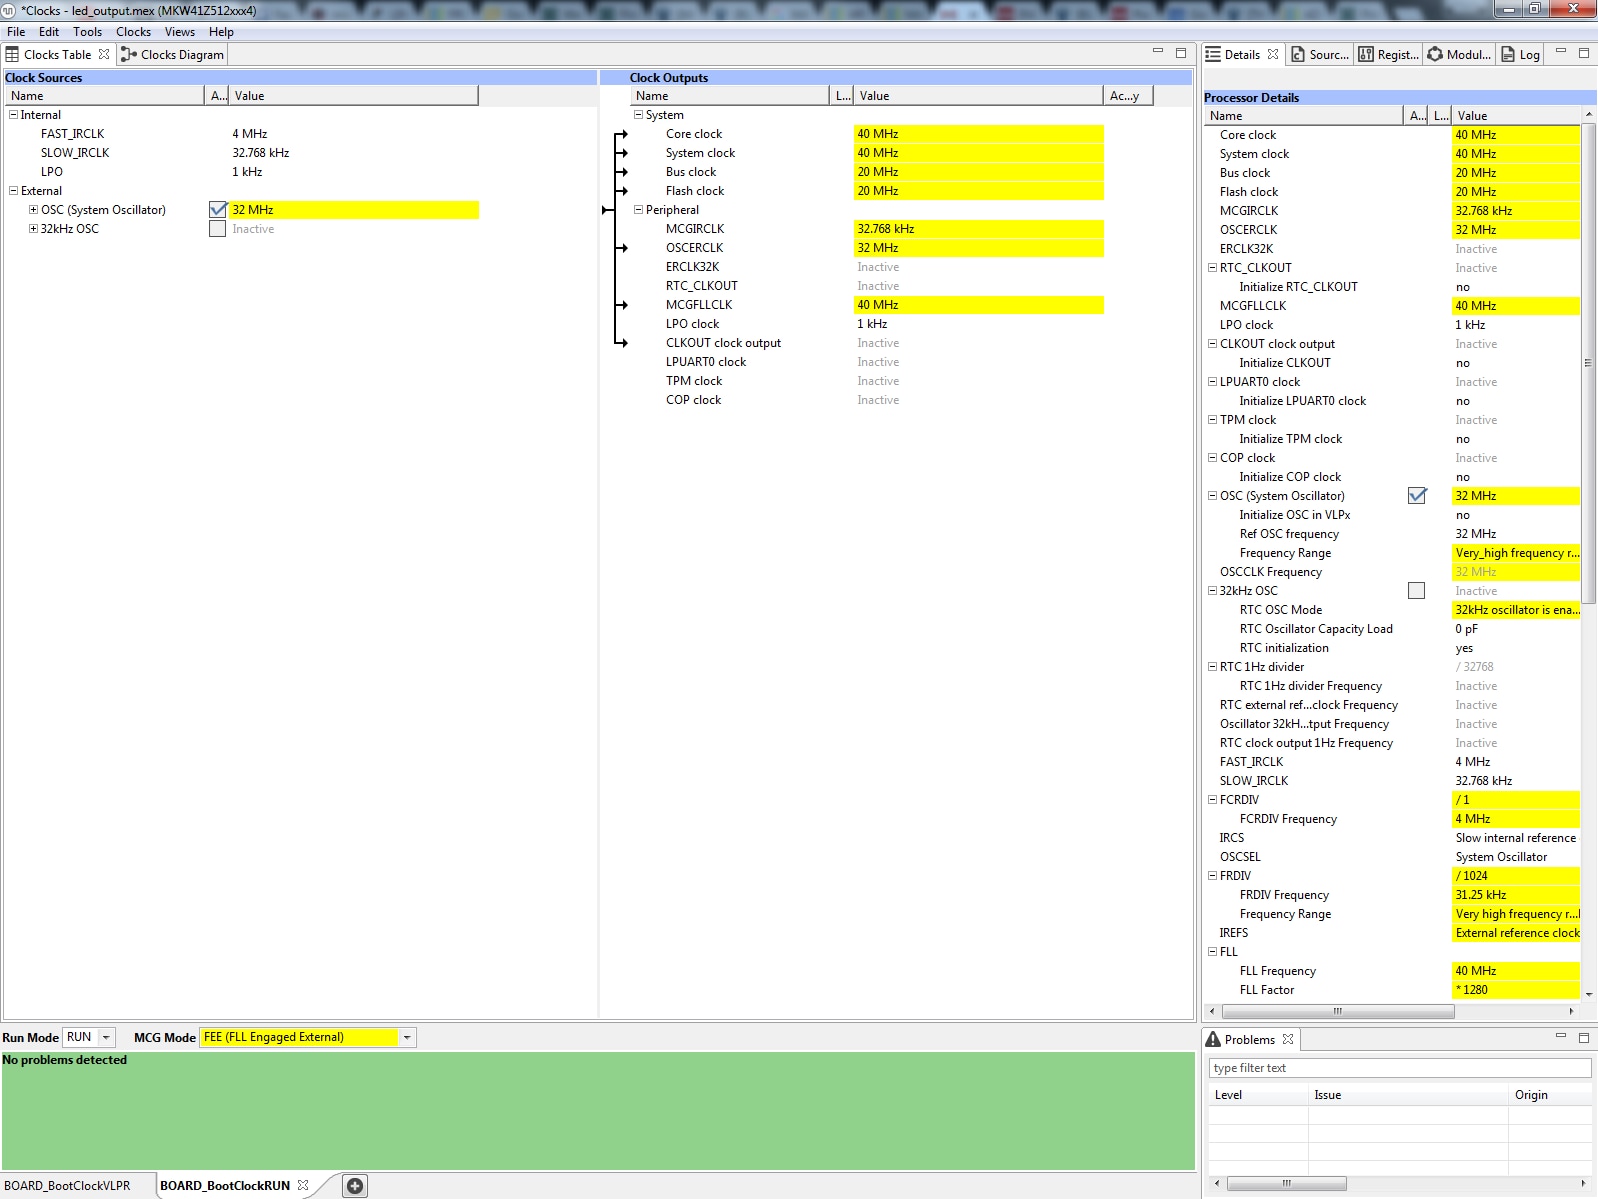Open the Tools menu
Viewport: 1598px width, 1199px height.
[x=87, y=32]
